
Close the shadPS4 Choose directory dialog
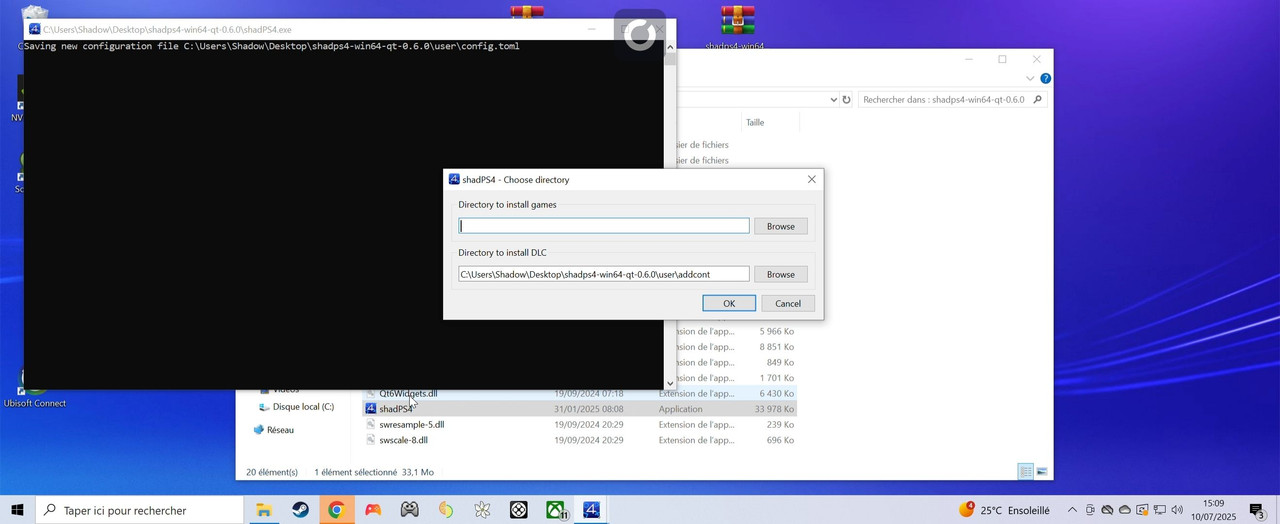click(x=811, y=179)
